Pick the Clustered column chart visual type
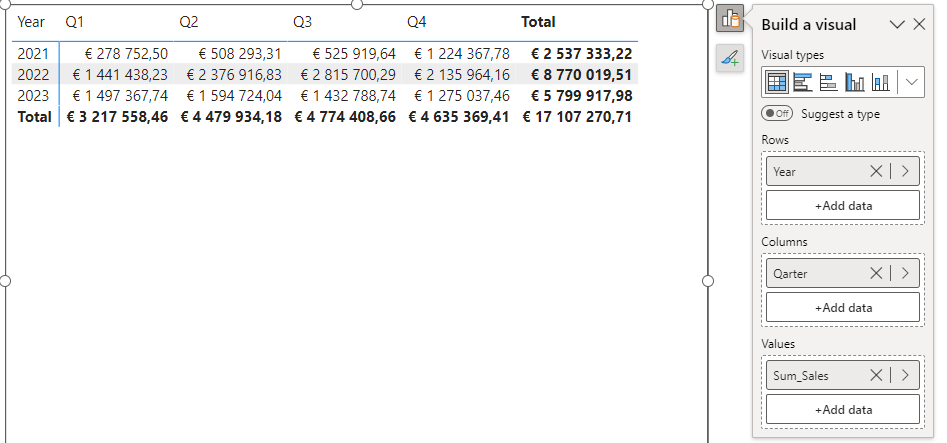Screen dimensions: 947x443 coord(855,82)
